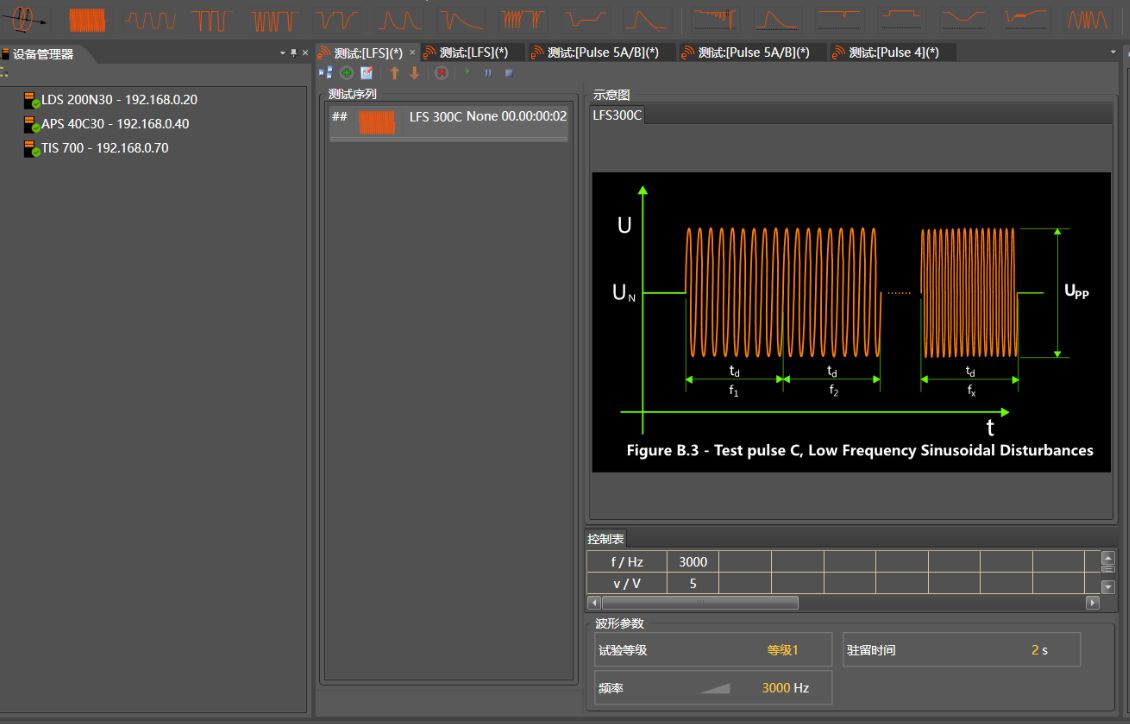Open the tab overflow dropdown arrow at far right
The image size is (1130, 724).
point(1114,52)
